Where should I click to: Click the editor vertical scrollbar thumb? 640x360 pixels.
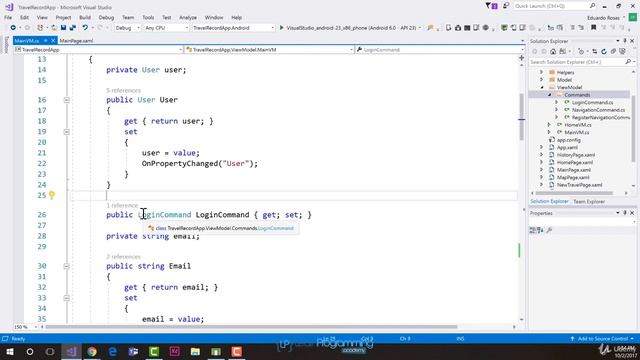tap(522, 116)
